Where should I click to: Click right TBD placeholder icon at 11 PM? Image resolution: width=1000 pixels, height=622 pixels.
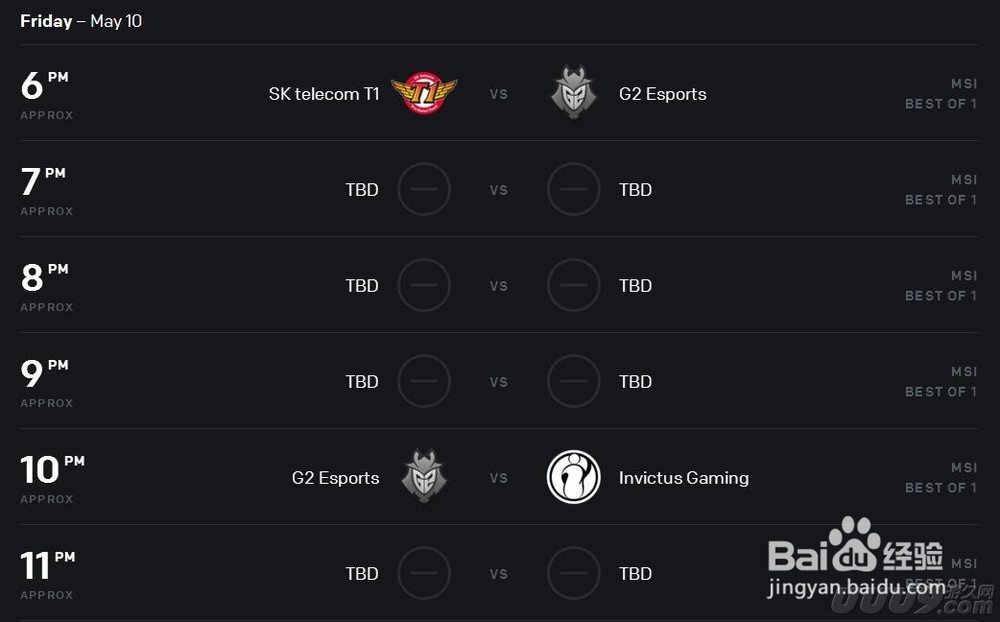tap(573, 573)
